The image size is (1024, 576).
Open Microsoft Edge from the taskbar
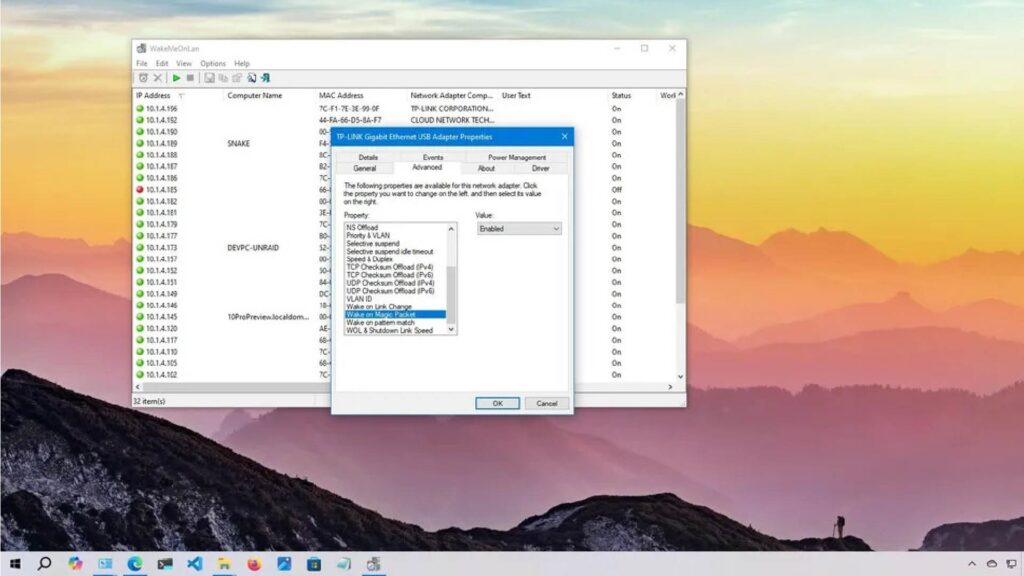134,564
